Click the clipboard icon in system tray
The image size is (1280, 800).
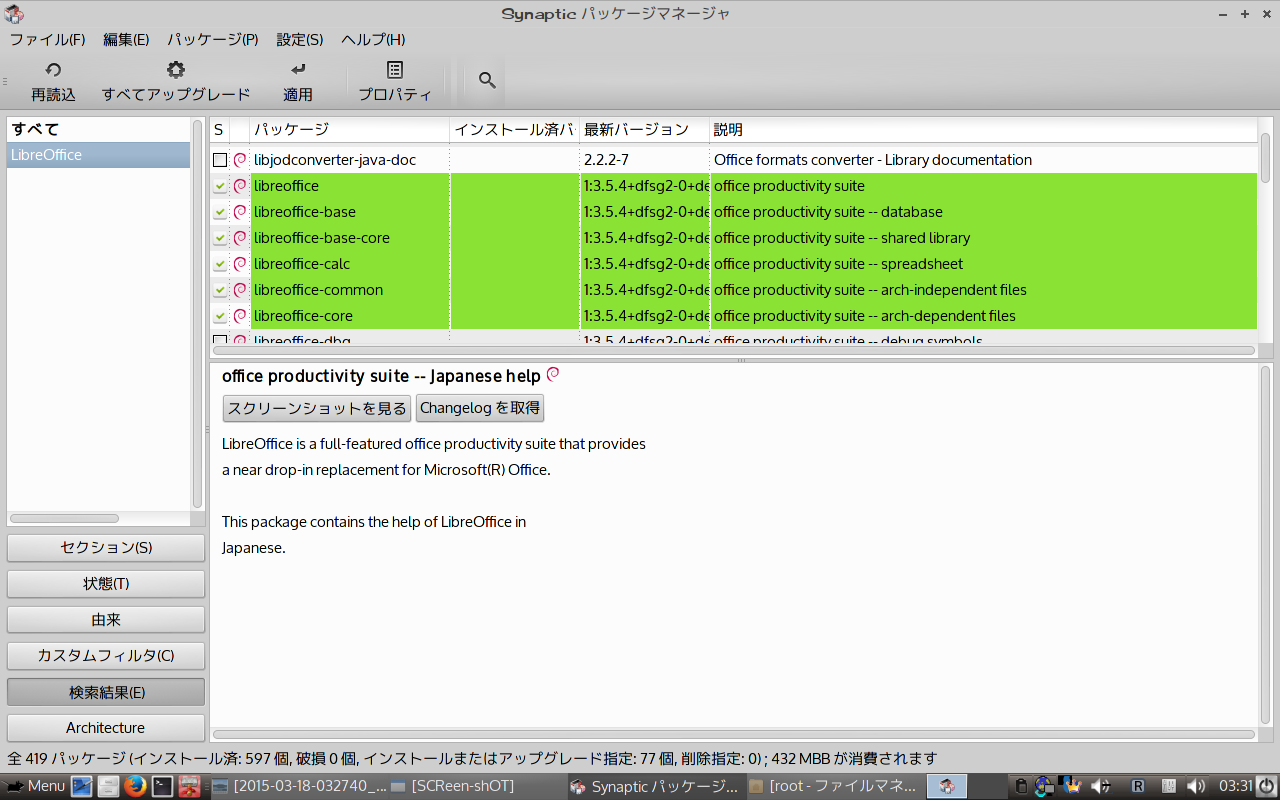coord(1021,786)
